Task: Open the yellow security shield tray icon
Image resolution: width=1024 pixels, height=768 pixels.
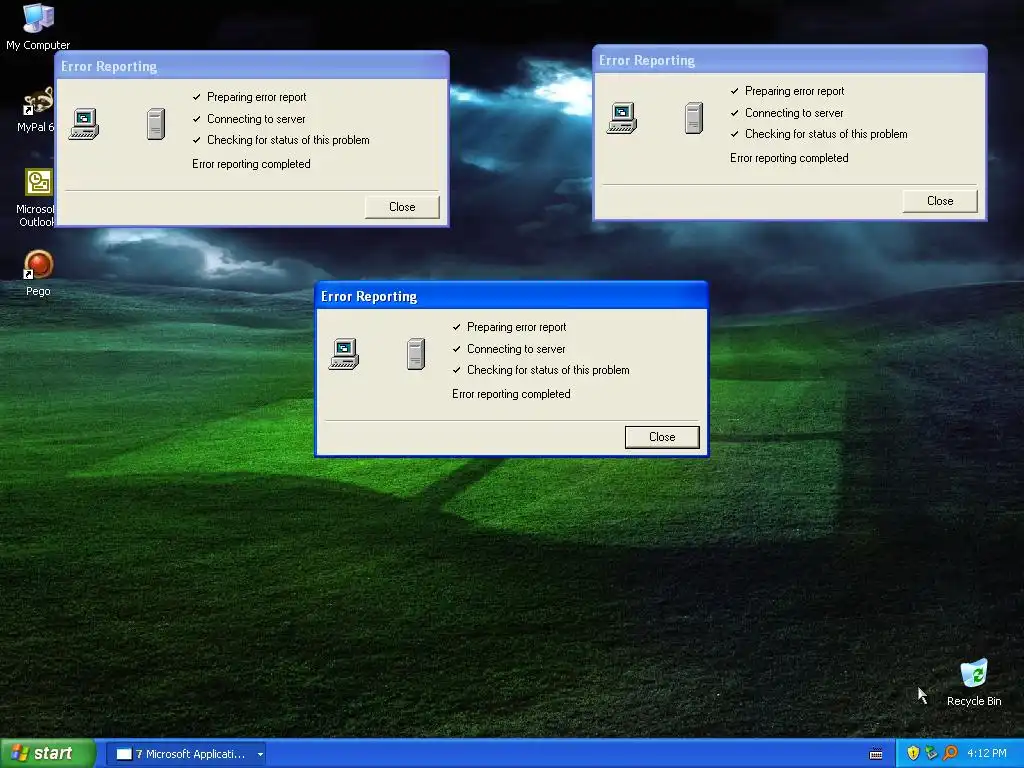Action: (x=913, y=753)
